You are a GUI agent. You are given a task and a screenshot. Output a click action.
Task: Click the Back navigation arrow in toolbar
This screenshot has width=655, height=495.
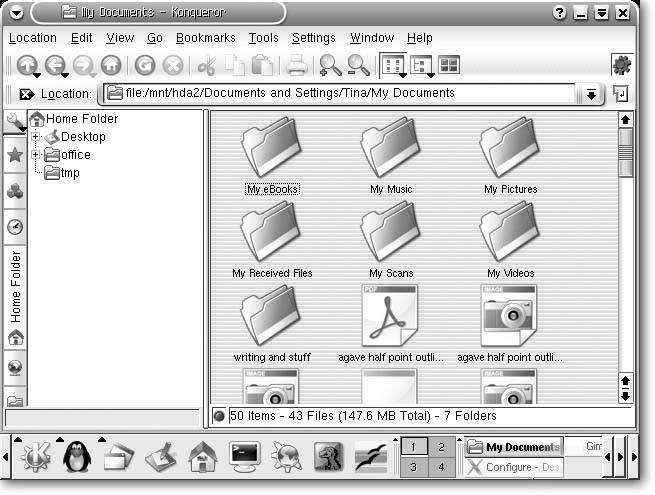[x=54, y=66]
